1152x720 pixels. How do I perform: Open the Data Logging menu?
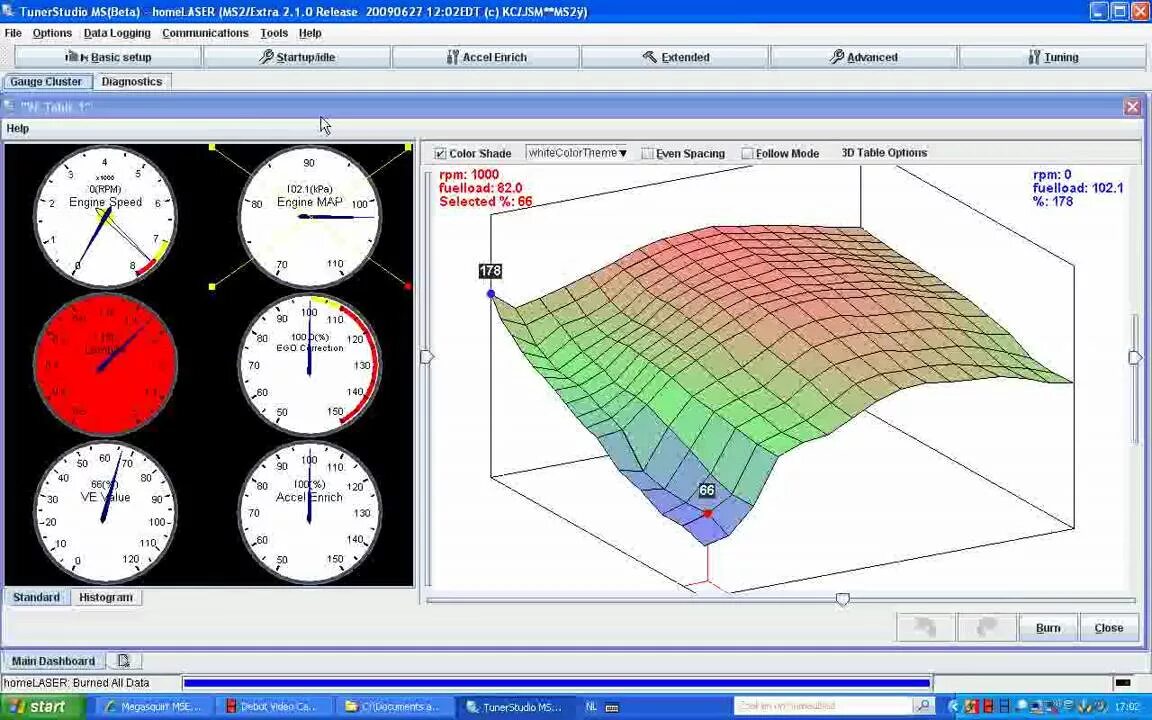coord(117,33)
